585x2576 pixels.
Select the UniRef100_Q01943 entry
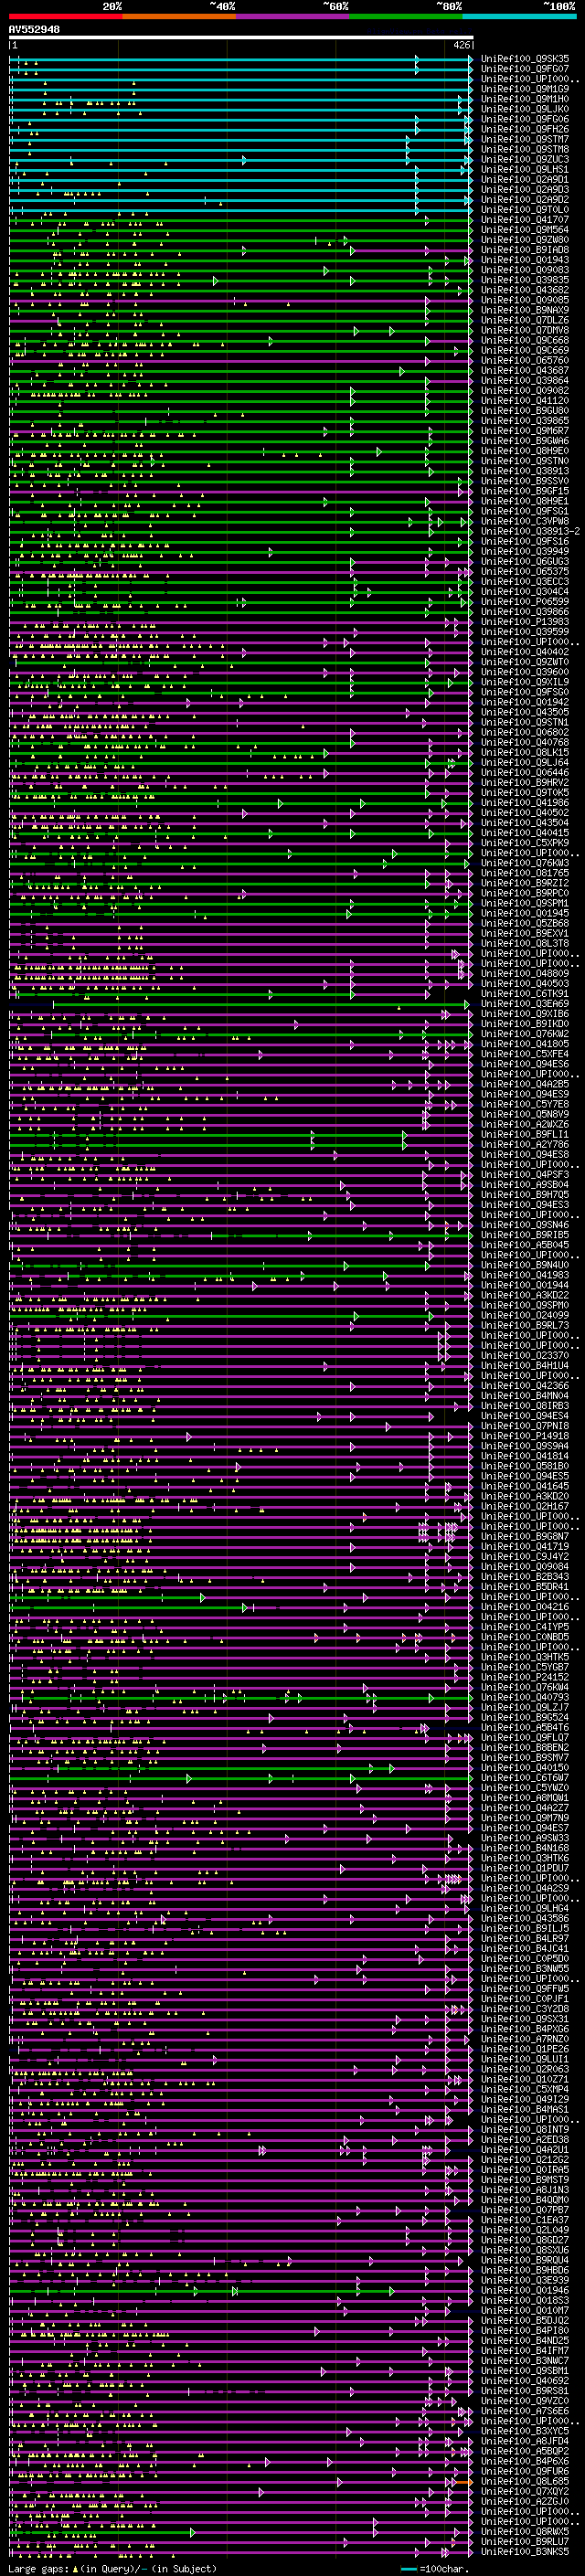click(525, 260)
